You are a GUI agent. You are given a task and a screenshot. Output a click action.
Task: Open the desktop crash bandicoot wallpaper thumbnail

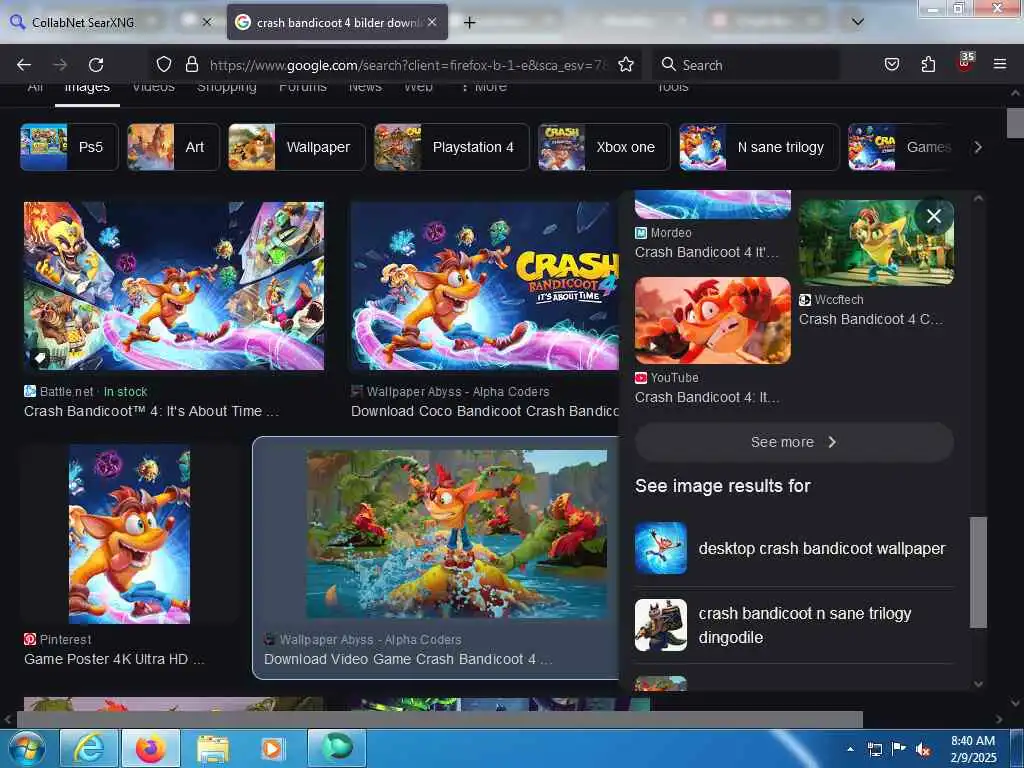[661, 548]
